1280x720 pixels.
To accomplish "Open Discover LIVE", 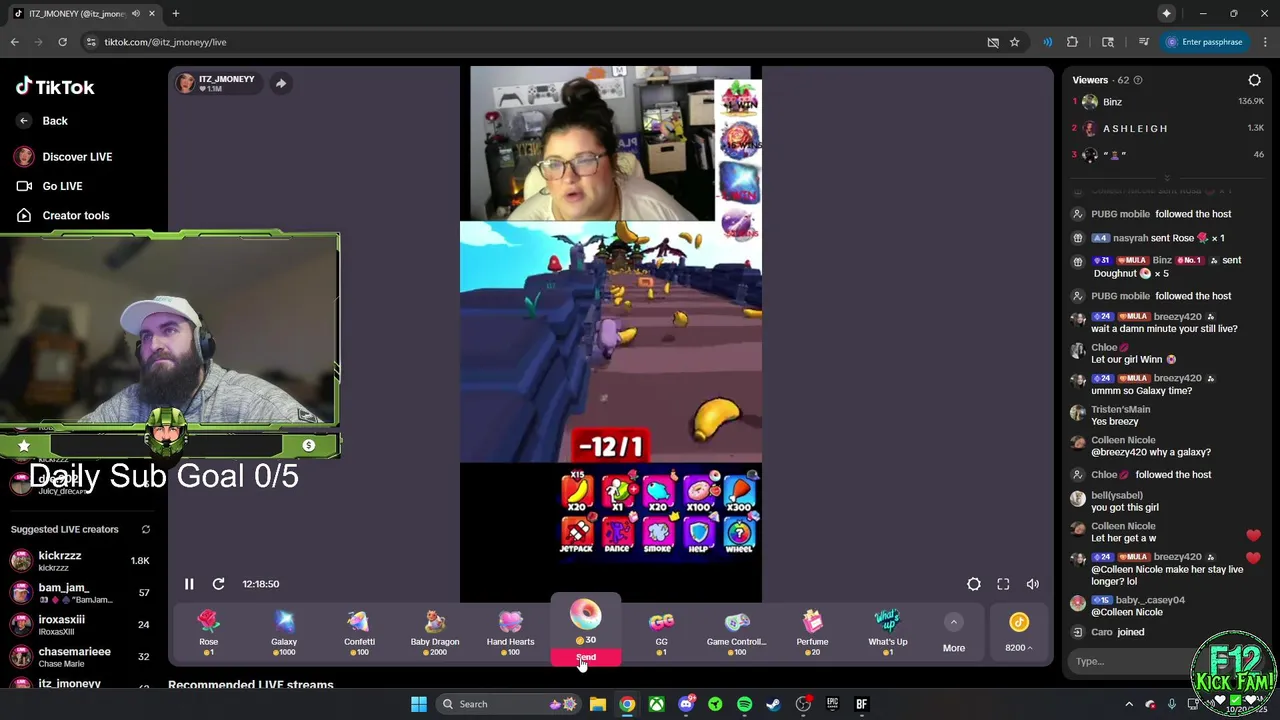I will pyautogui.click(x=63, y=157).
